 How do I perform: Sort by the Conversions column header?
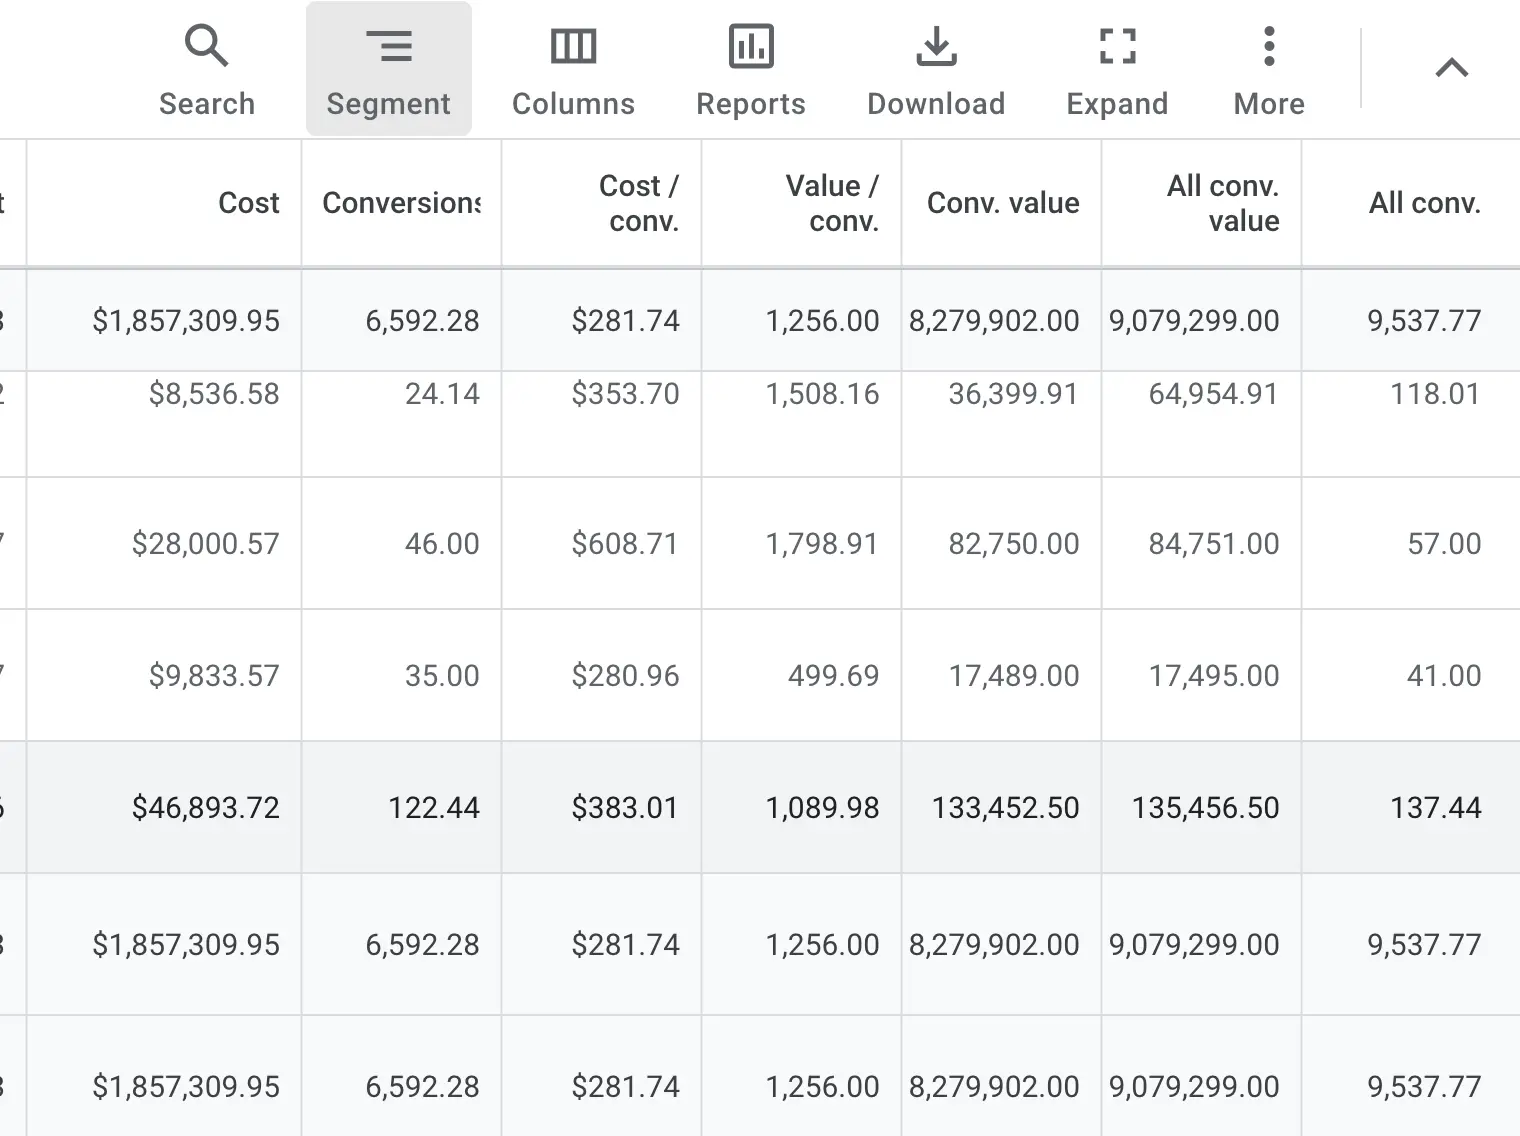[401, 203]
